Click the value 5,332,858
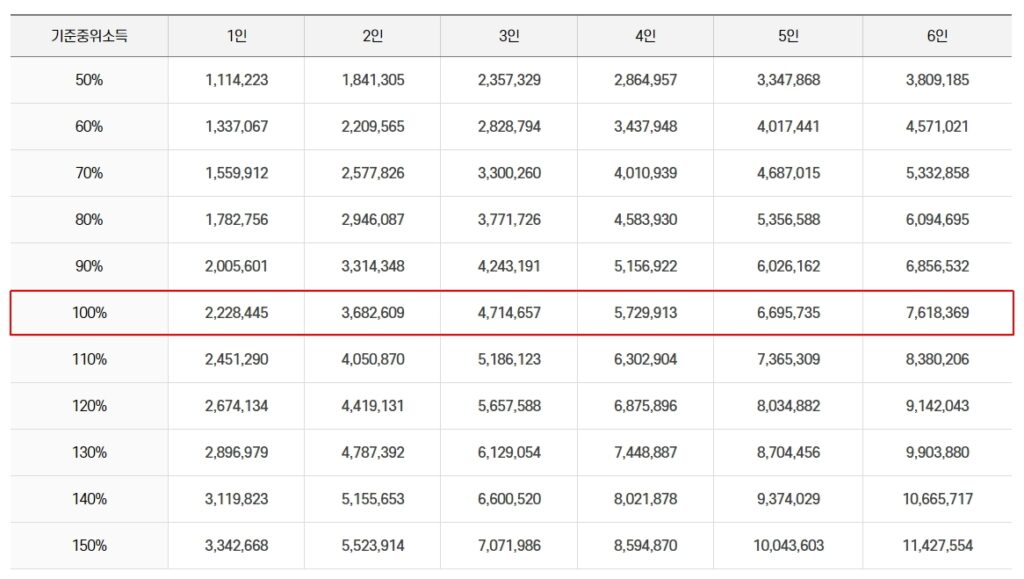1024x579 pixels. coord(937,173)
